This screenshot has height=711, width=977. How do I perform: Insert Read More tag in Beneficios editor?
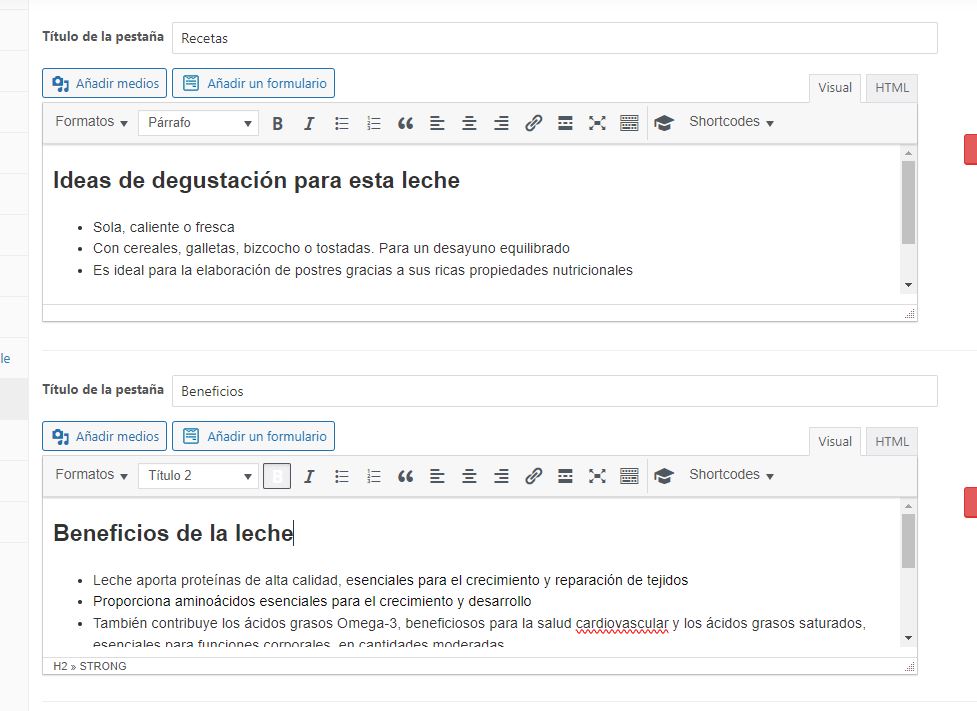click(x=565, y=476)
